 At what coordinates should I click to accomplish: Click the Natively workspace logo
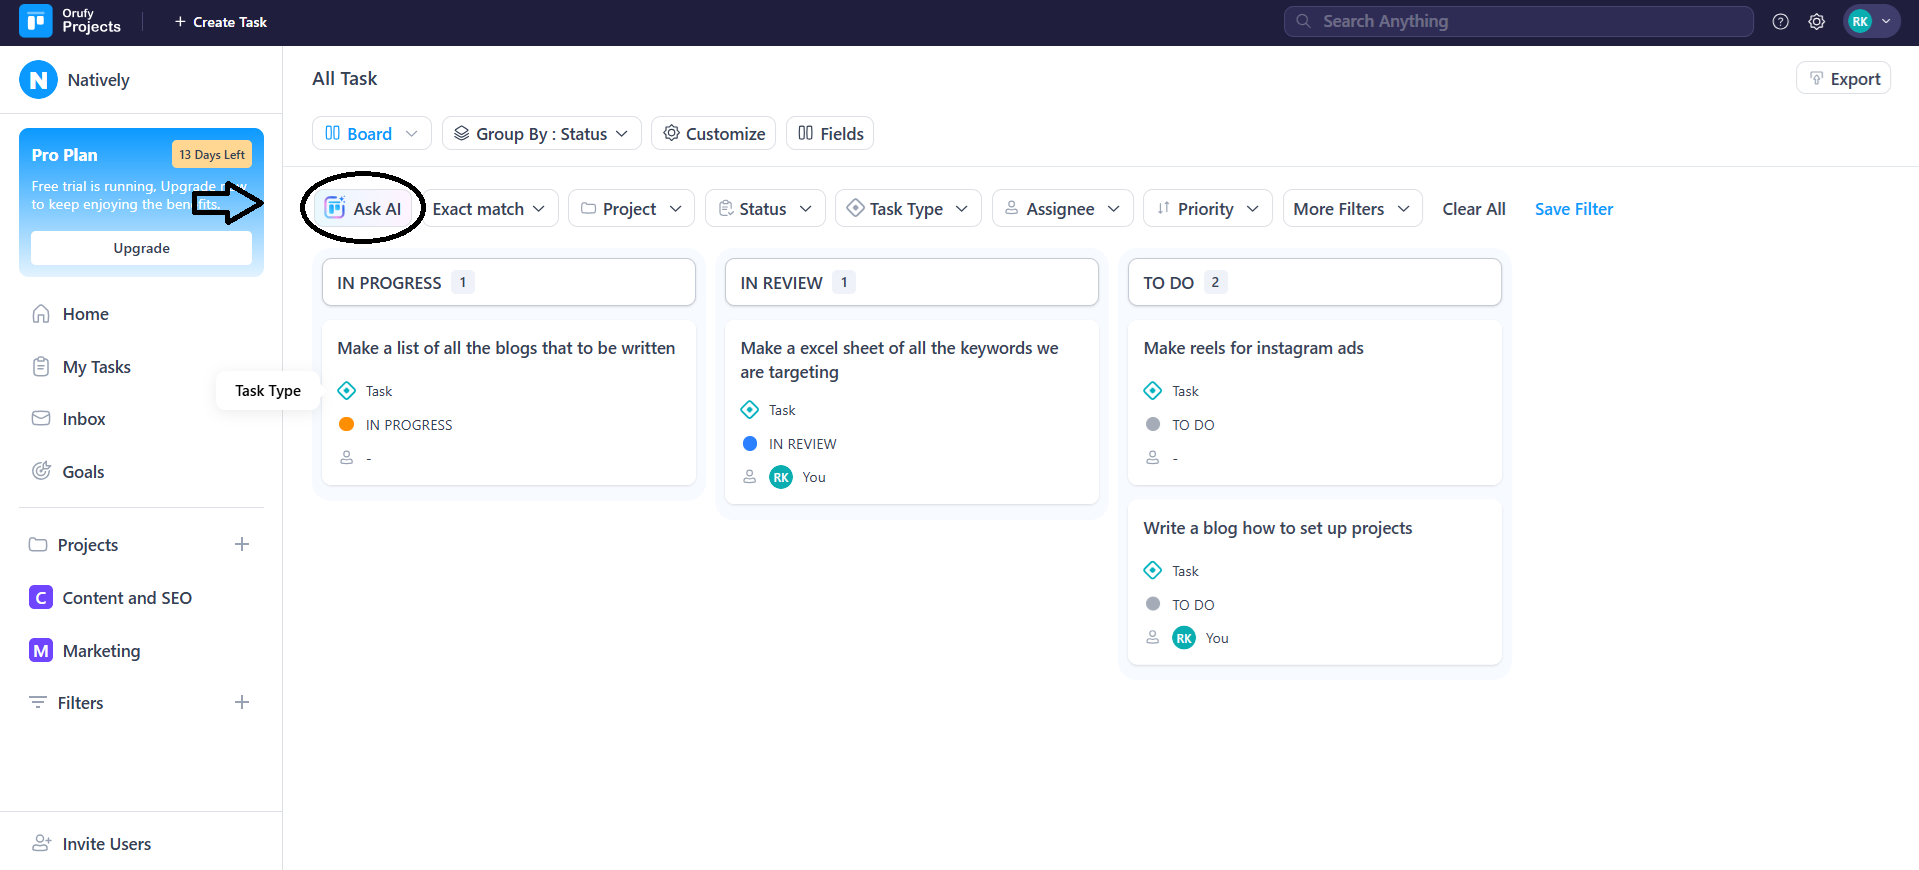(x=38, y=80)
